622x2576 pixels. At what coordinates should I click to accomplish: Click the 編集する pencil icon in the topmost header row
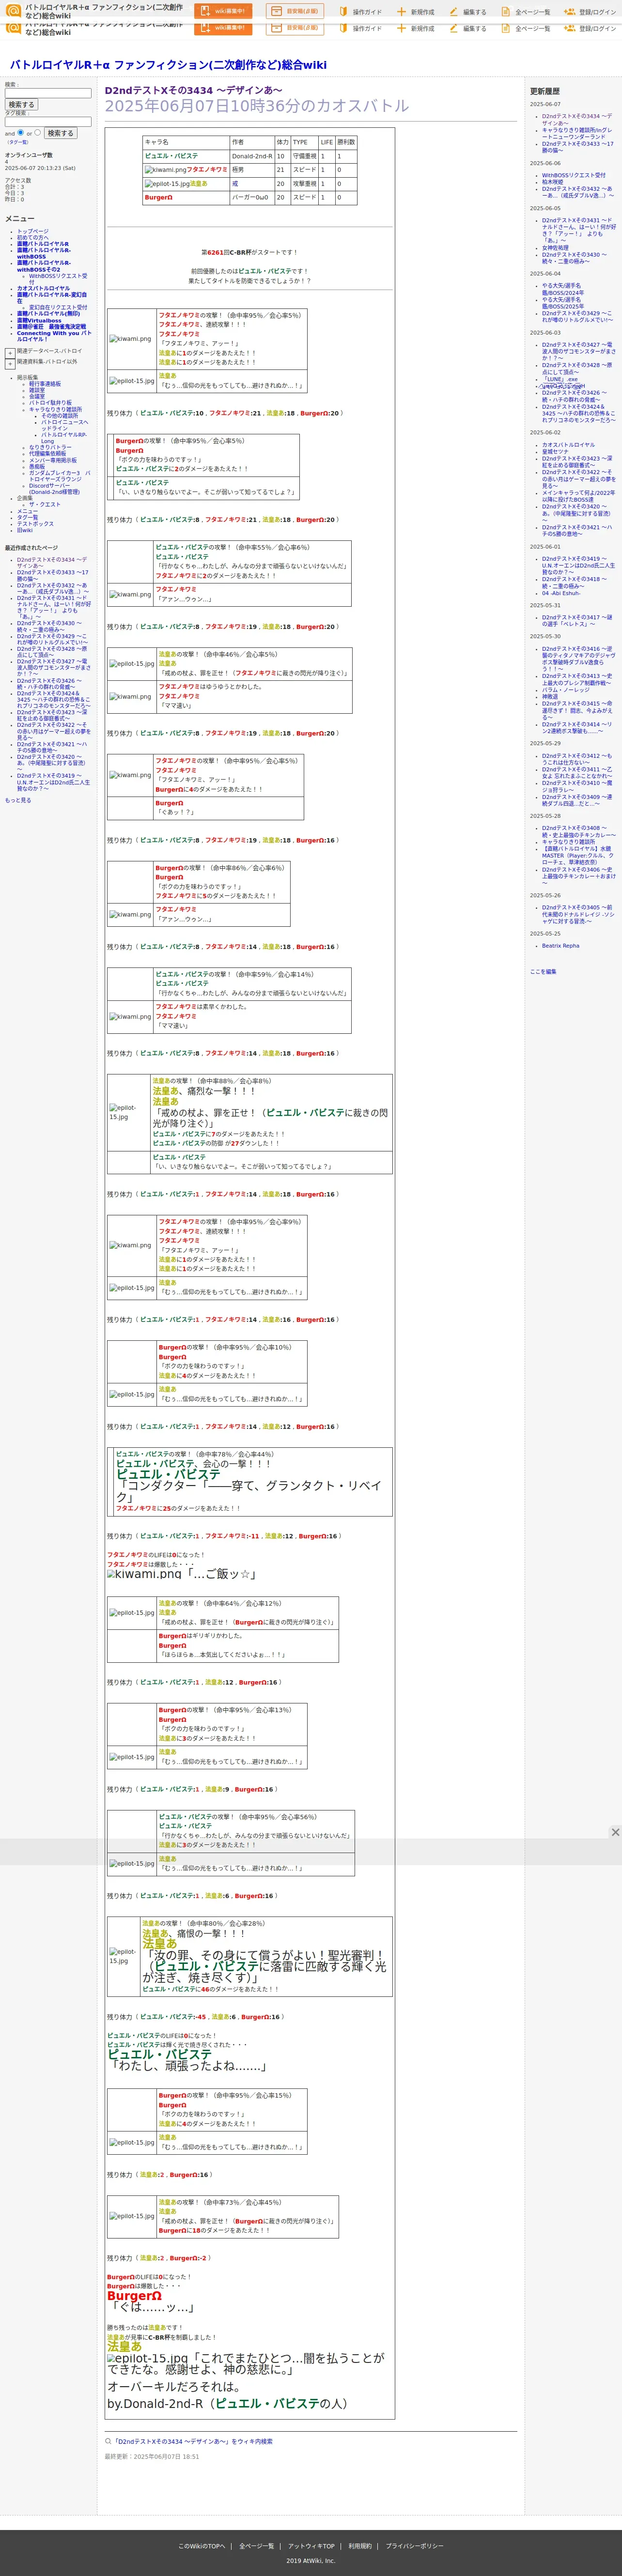pyautogui.click(x=453, y=12)
